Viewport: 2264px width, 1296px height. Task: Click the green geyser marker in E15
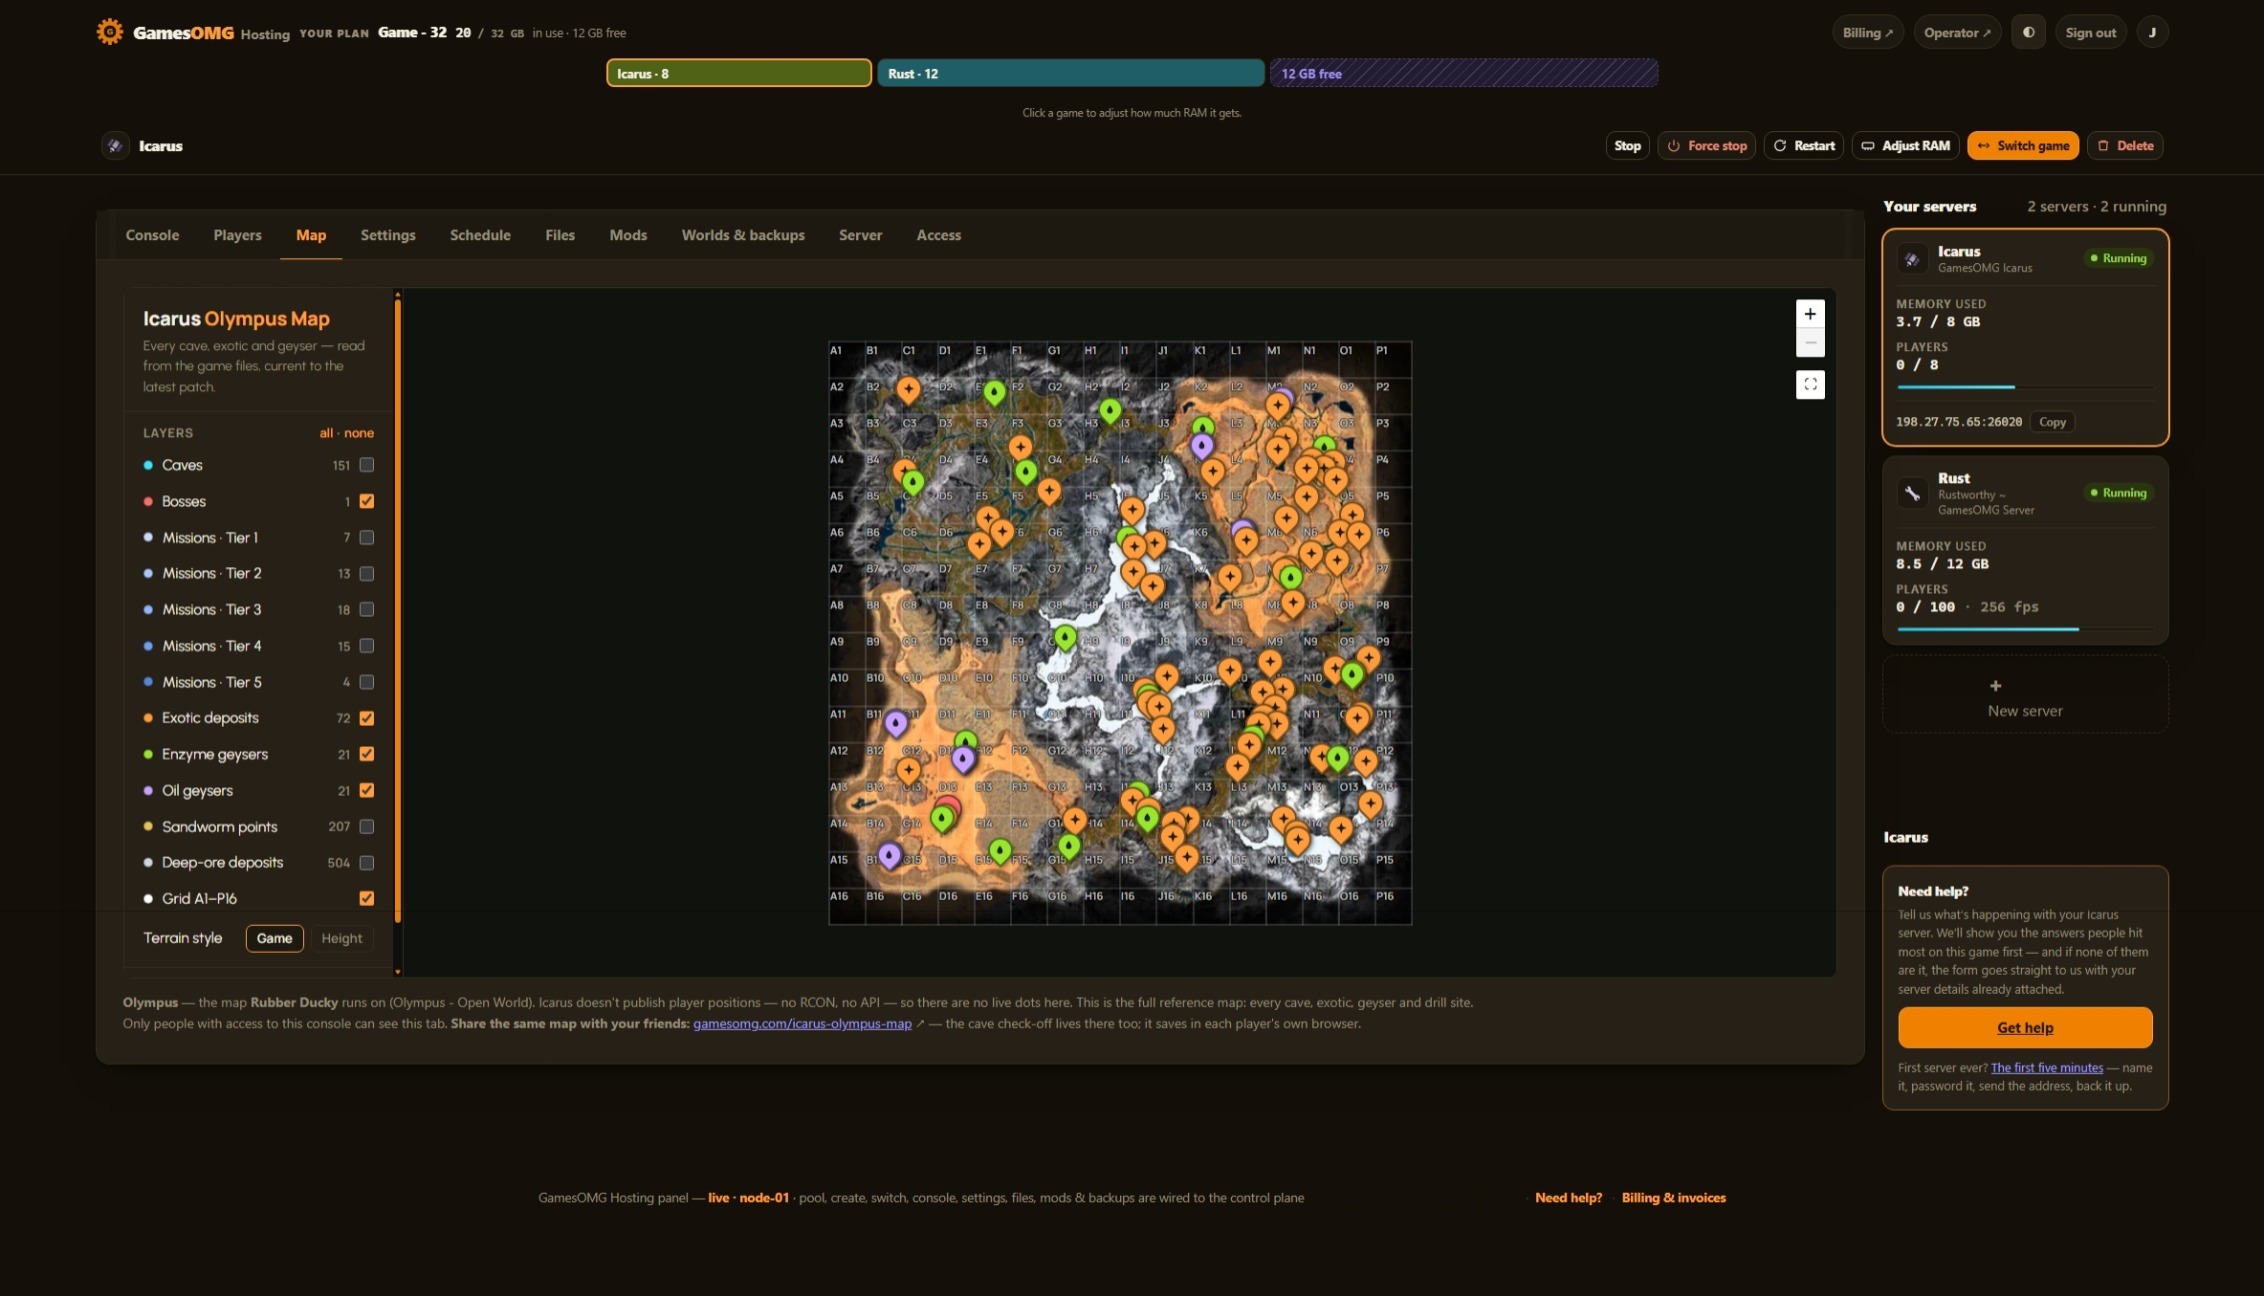click(x=1000, y=850)
